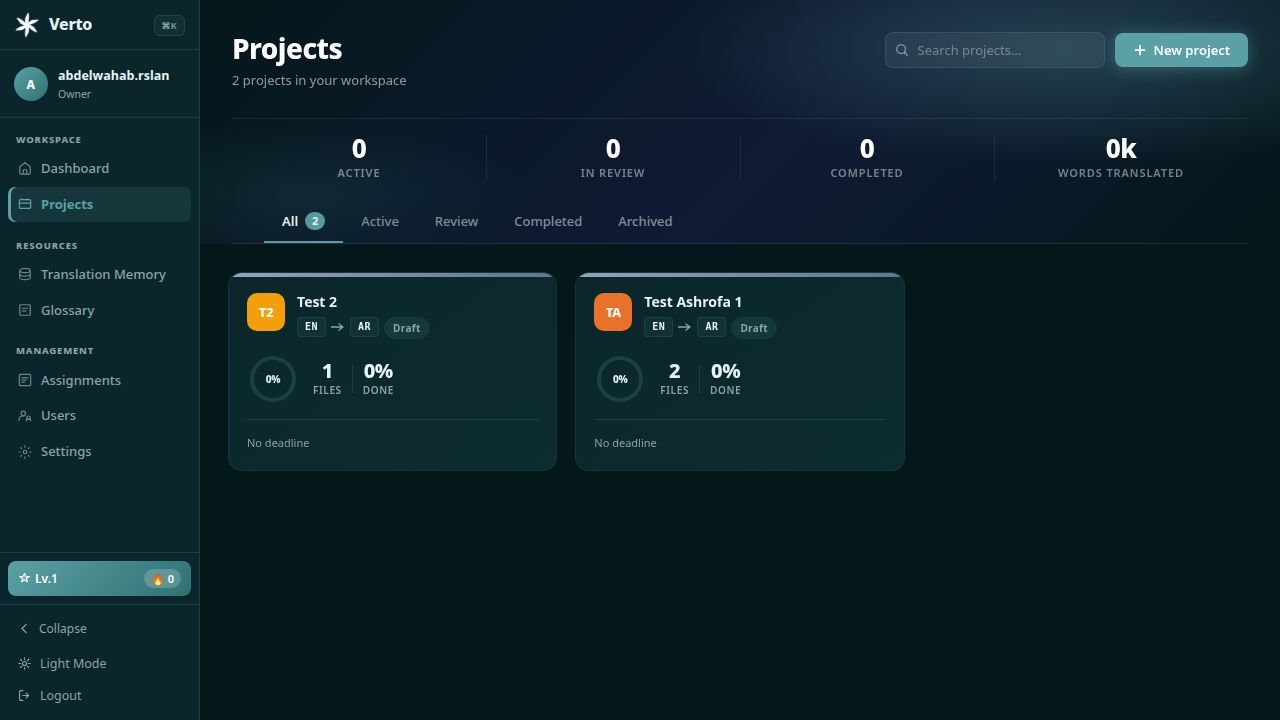Open Users management
Screen dimensions: 1280x720
point(100,415)
